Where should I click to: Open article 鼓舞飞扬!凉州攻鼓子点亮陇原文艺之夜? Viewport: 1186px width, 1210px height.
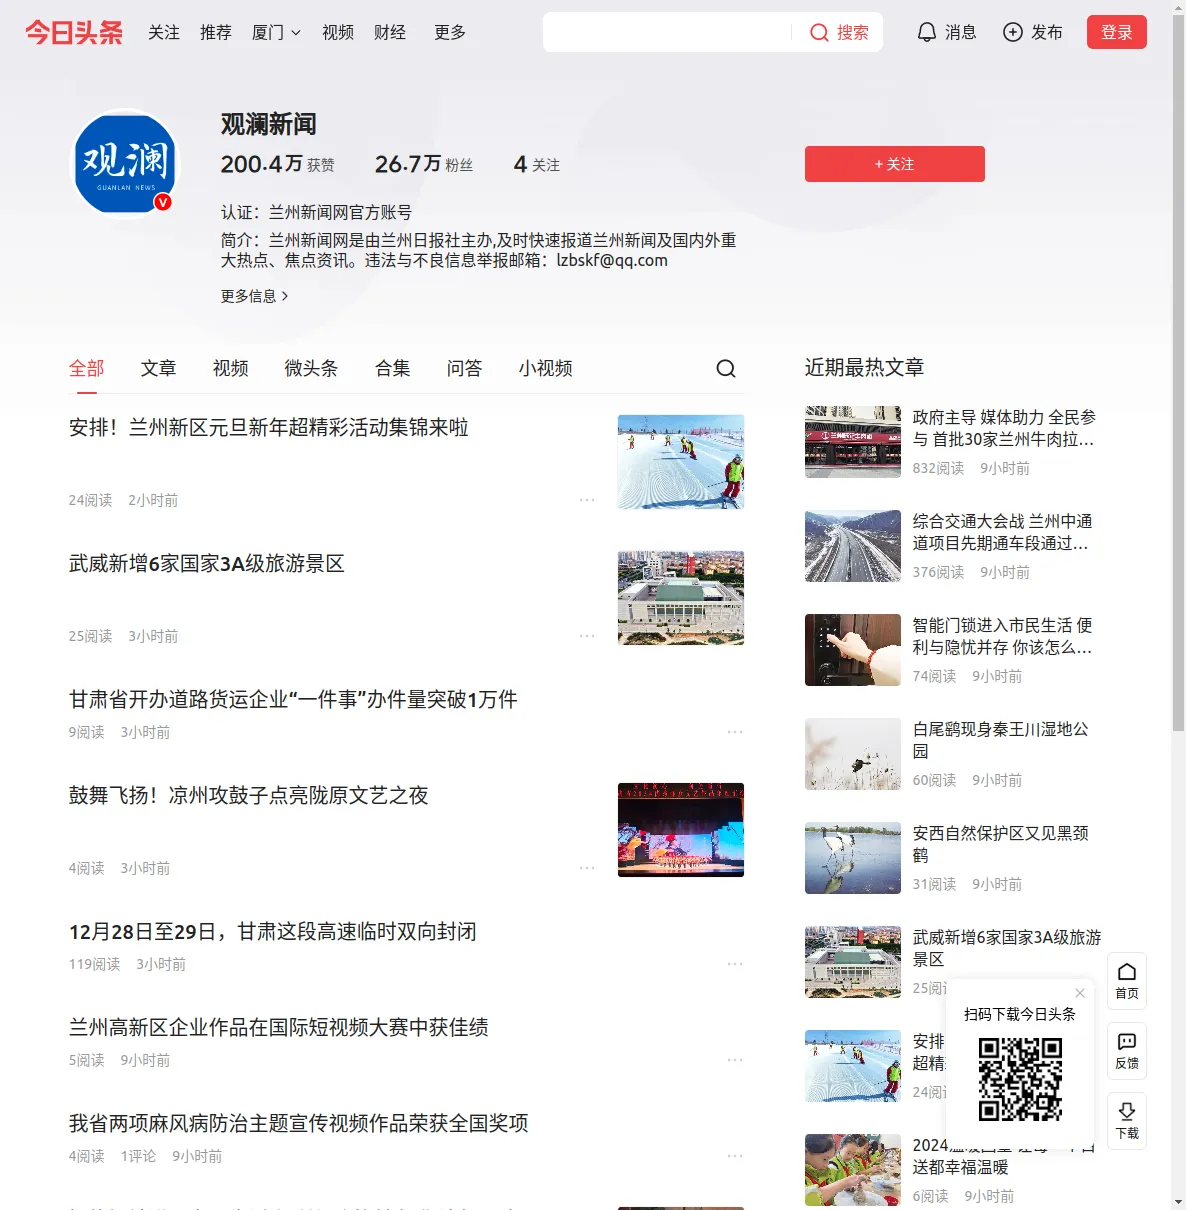point(249,796)
